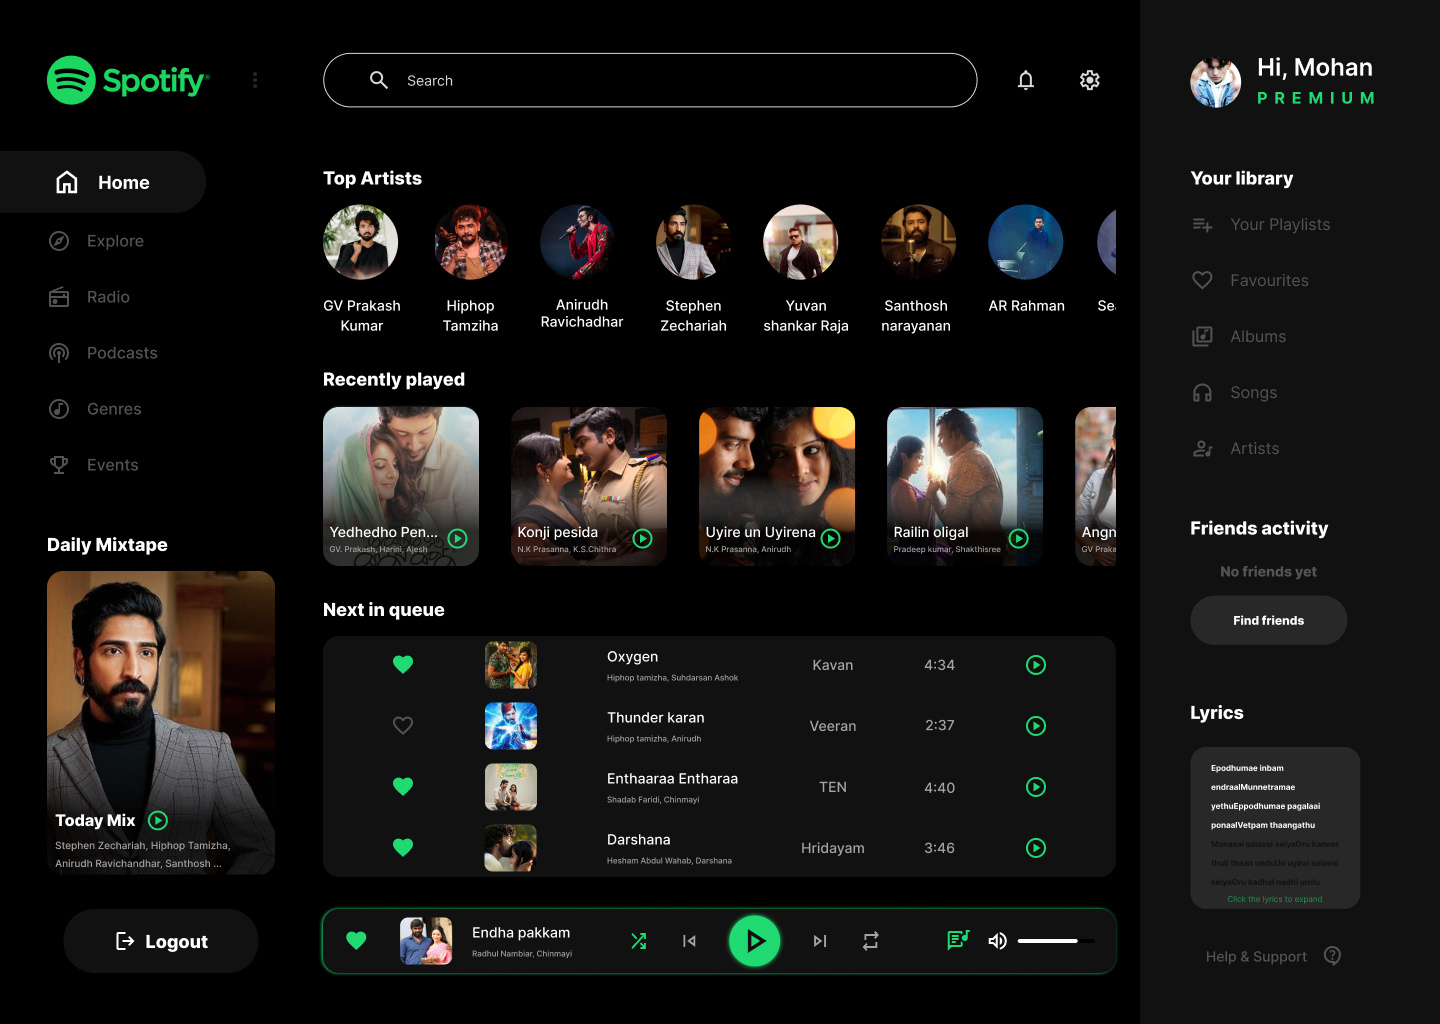The height and width of the screenshot is (1024, 1440).
Task: Open the menu beside the Spotify logo
Action: click(x=255, y=80)
